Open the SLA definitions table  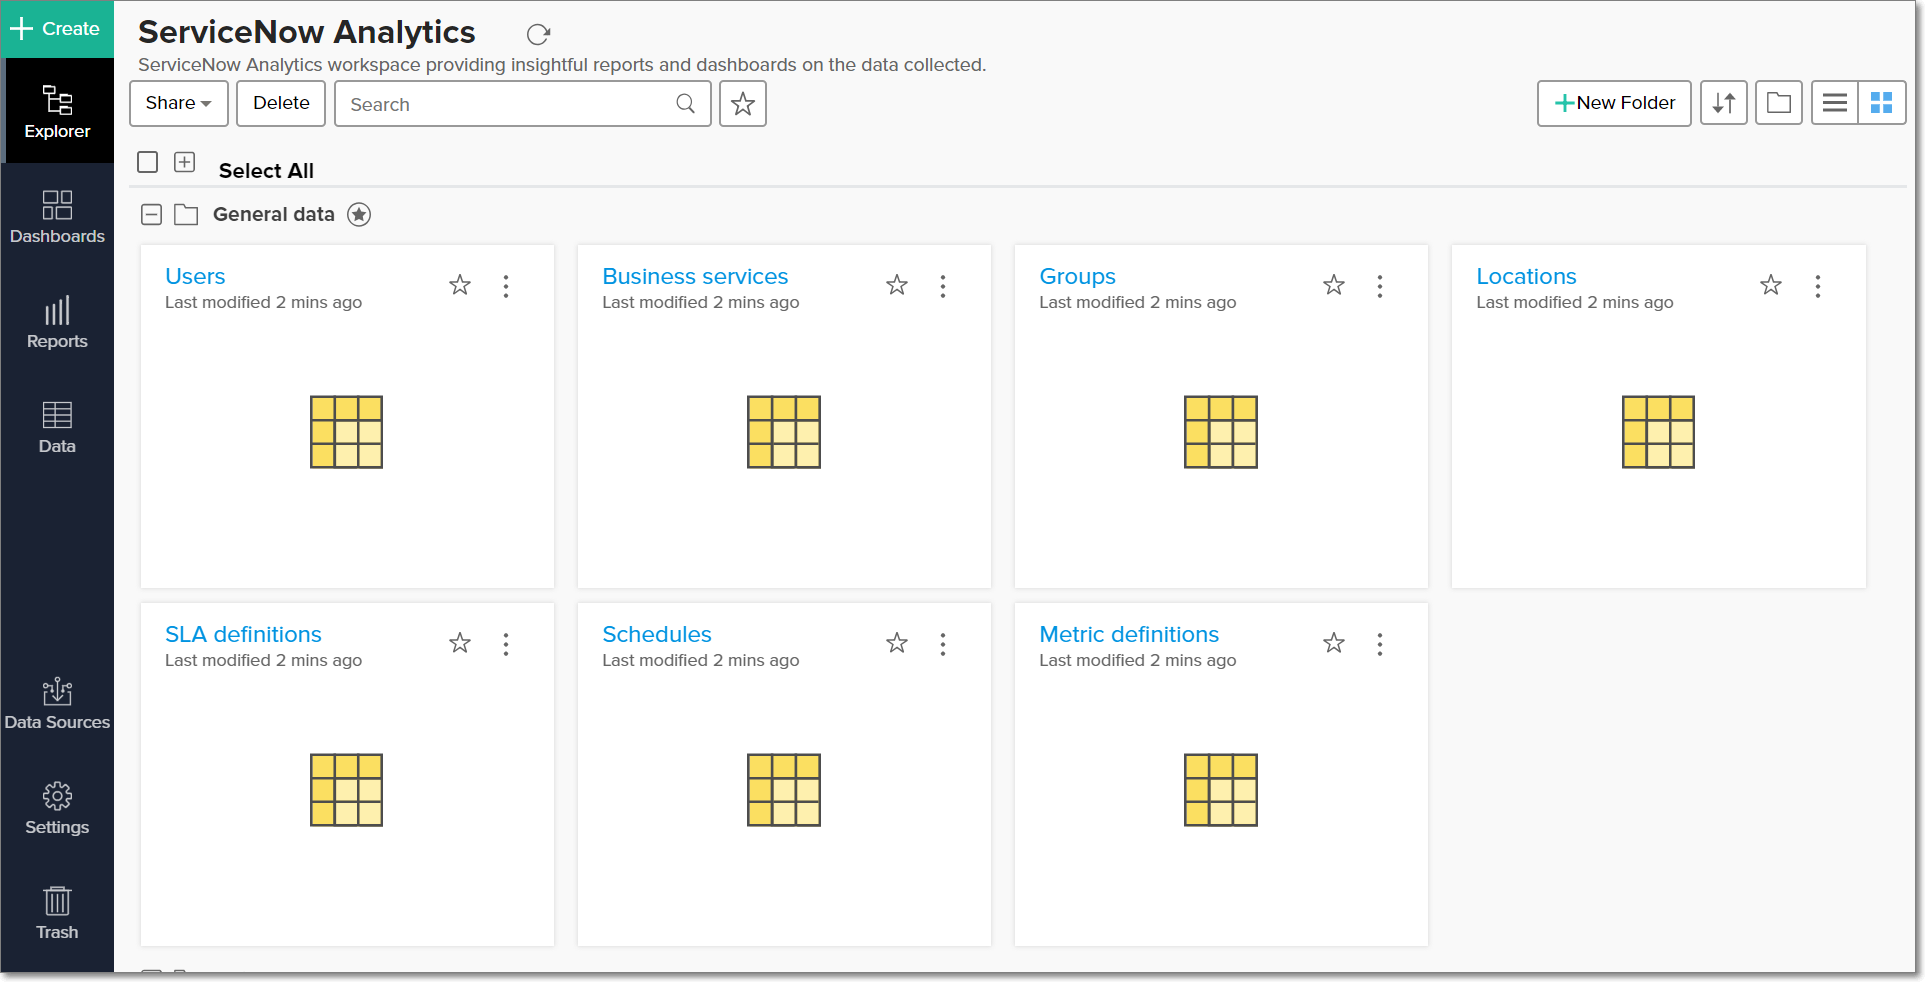point(243,635)
